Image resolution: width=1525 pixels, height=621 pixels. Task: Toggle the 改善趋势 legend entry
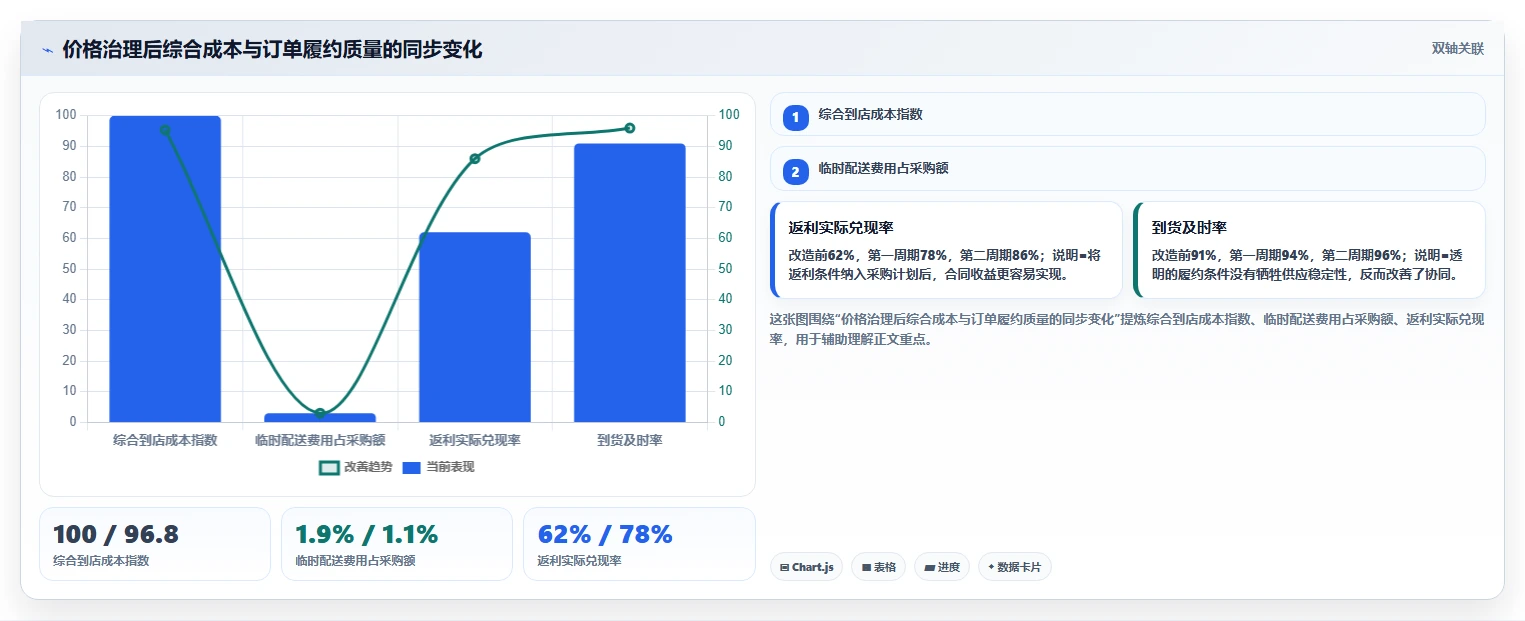356,467
